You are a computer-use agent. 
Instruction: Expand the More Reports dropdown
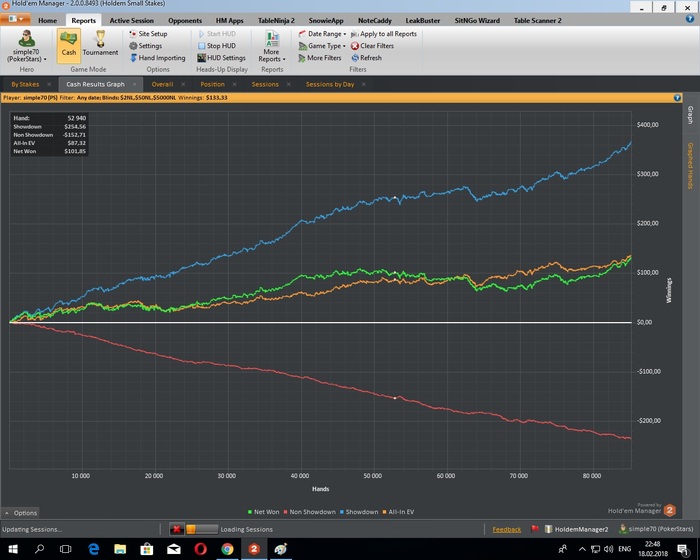click(272, 46)
